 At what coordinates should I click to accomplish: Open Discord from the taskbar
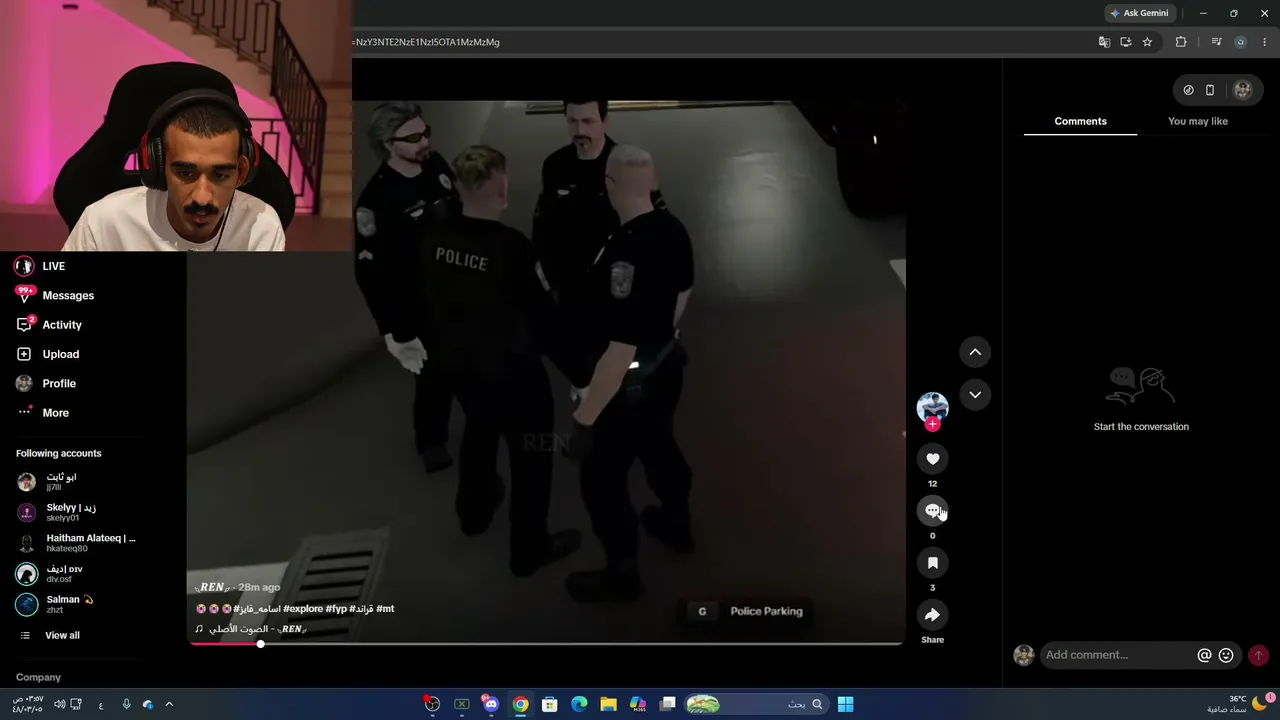click(x=490, y=704)
